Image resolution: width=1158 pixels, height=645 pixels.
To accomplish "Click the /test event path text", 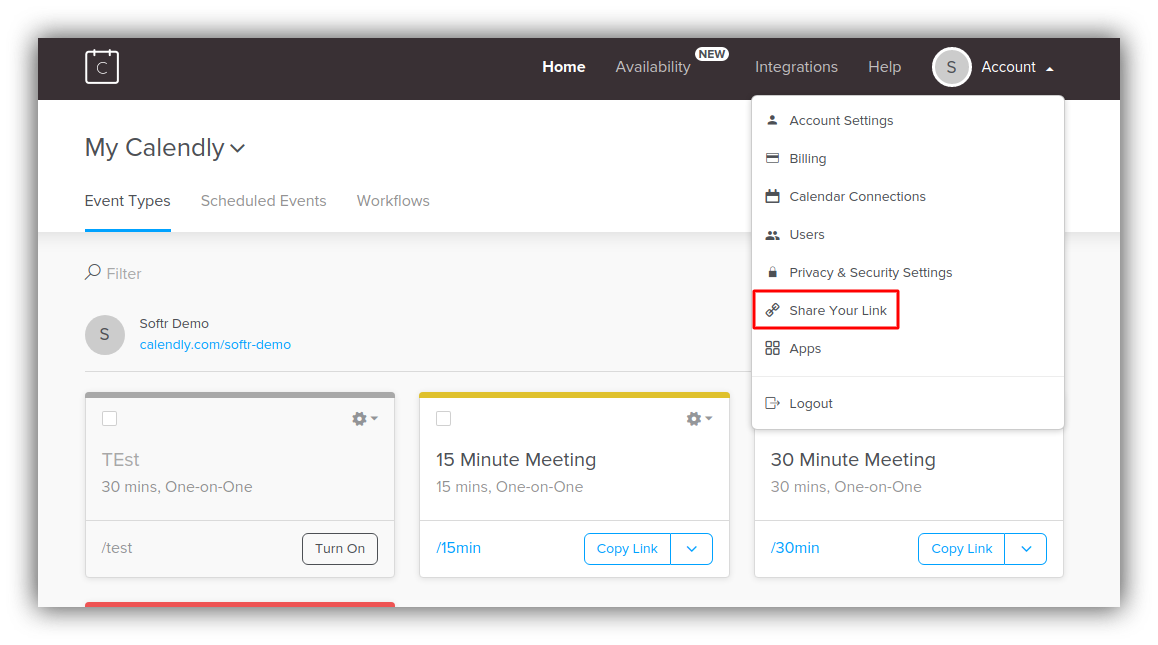I will 117,548.
